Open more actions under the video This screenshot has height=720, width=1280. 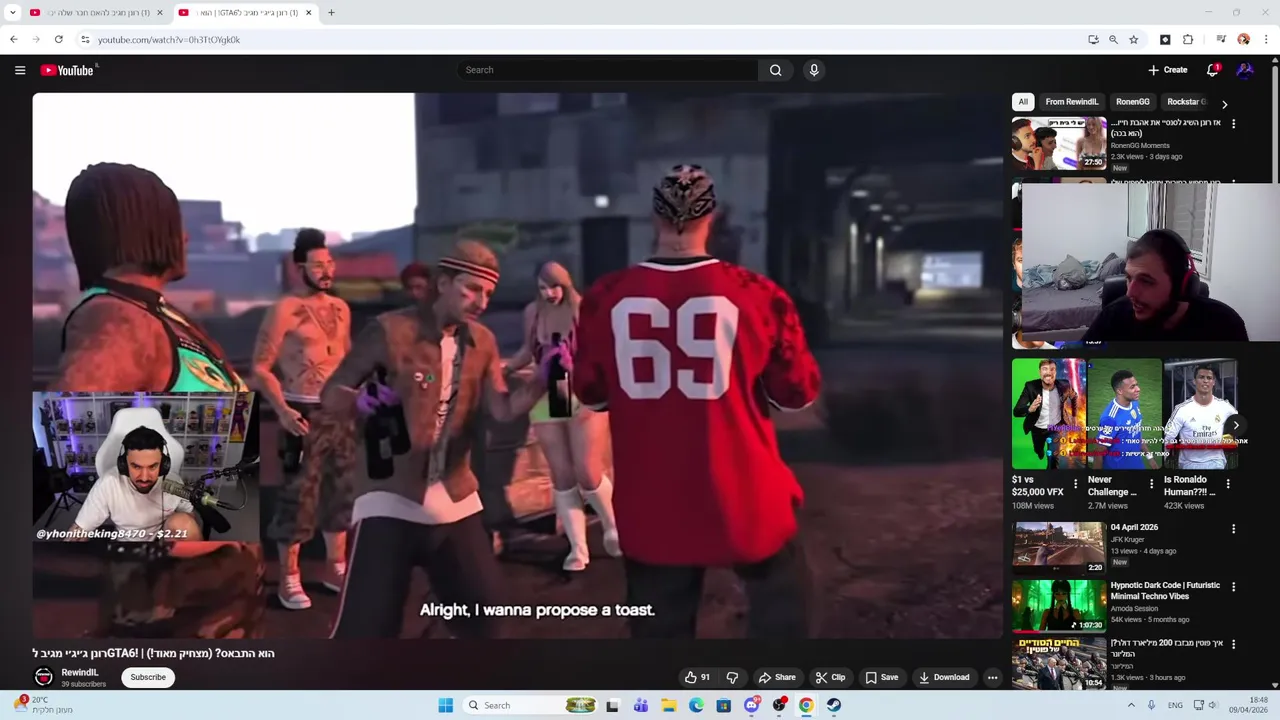pos(992,677)
